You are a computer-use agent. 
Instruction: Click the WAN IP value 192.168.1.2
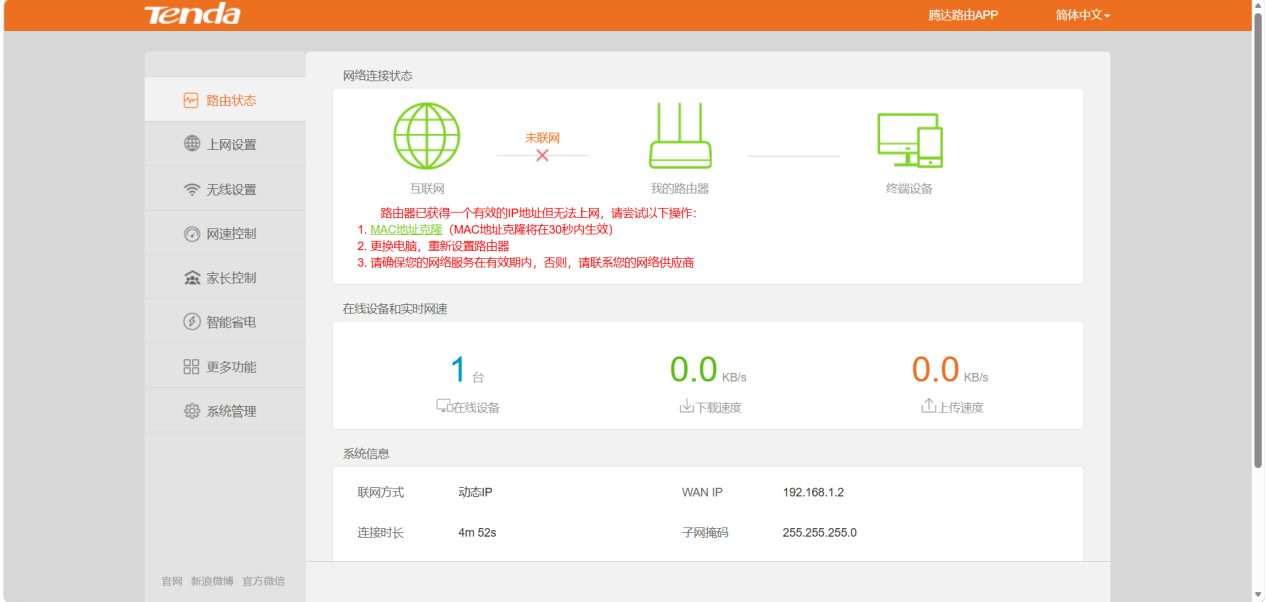[x=813, y=492]
